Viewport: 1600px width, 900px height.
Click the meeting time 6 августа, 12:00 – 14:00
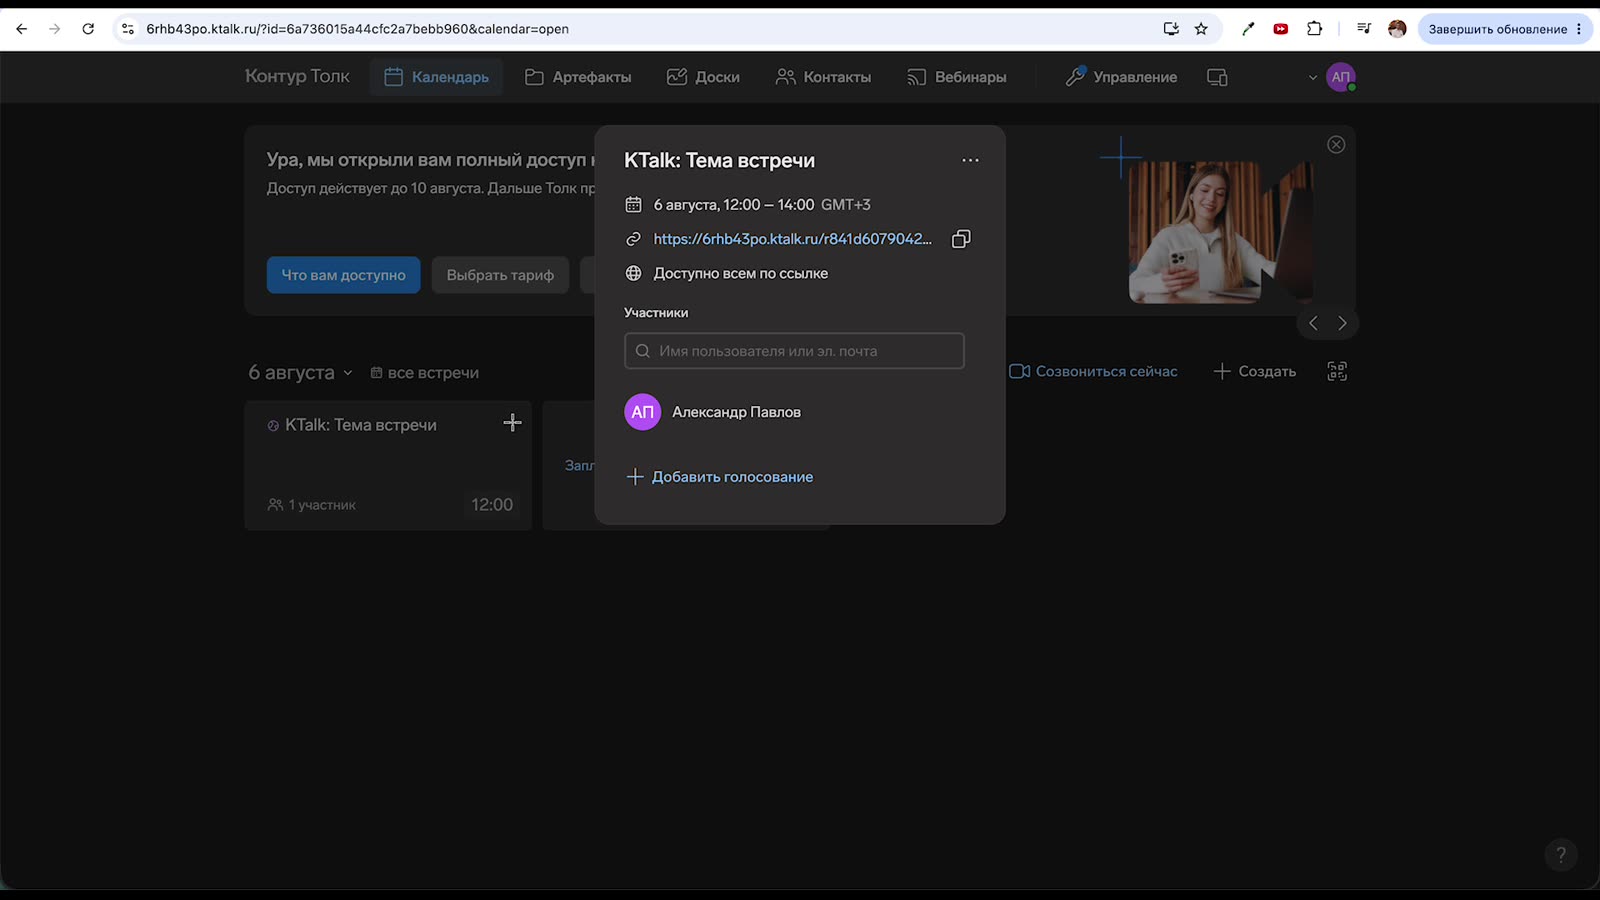(734, 205)
